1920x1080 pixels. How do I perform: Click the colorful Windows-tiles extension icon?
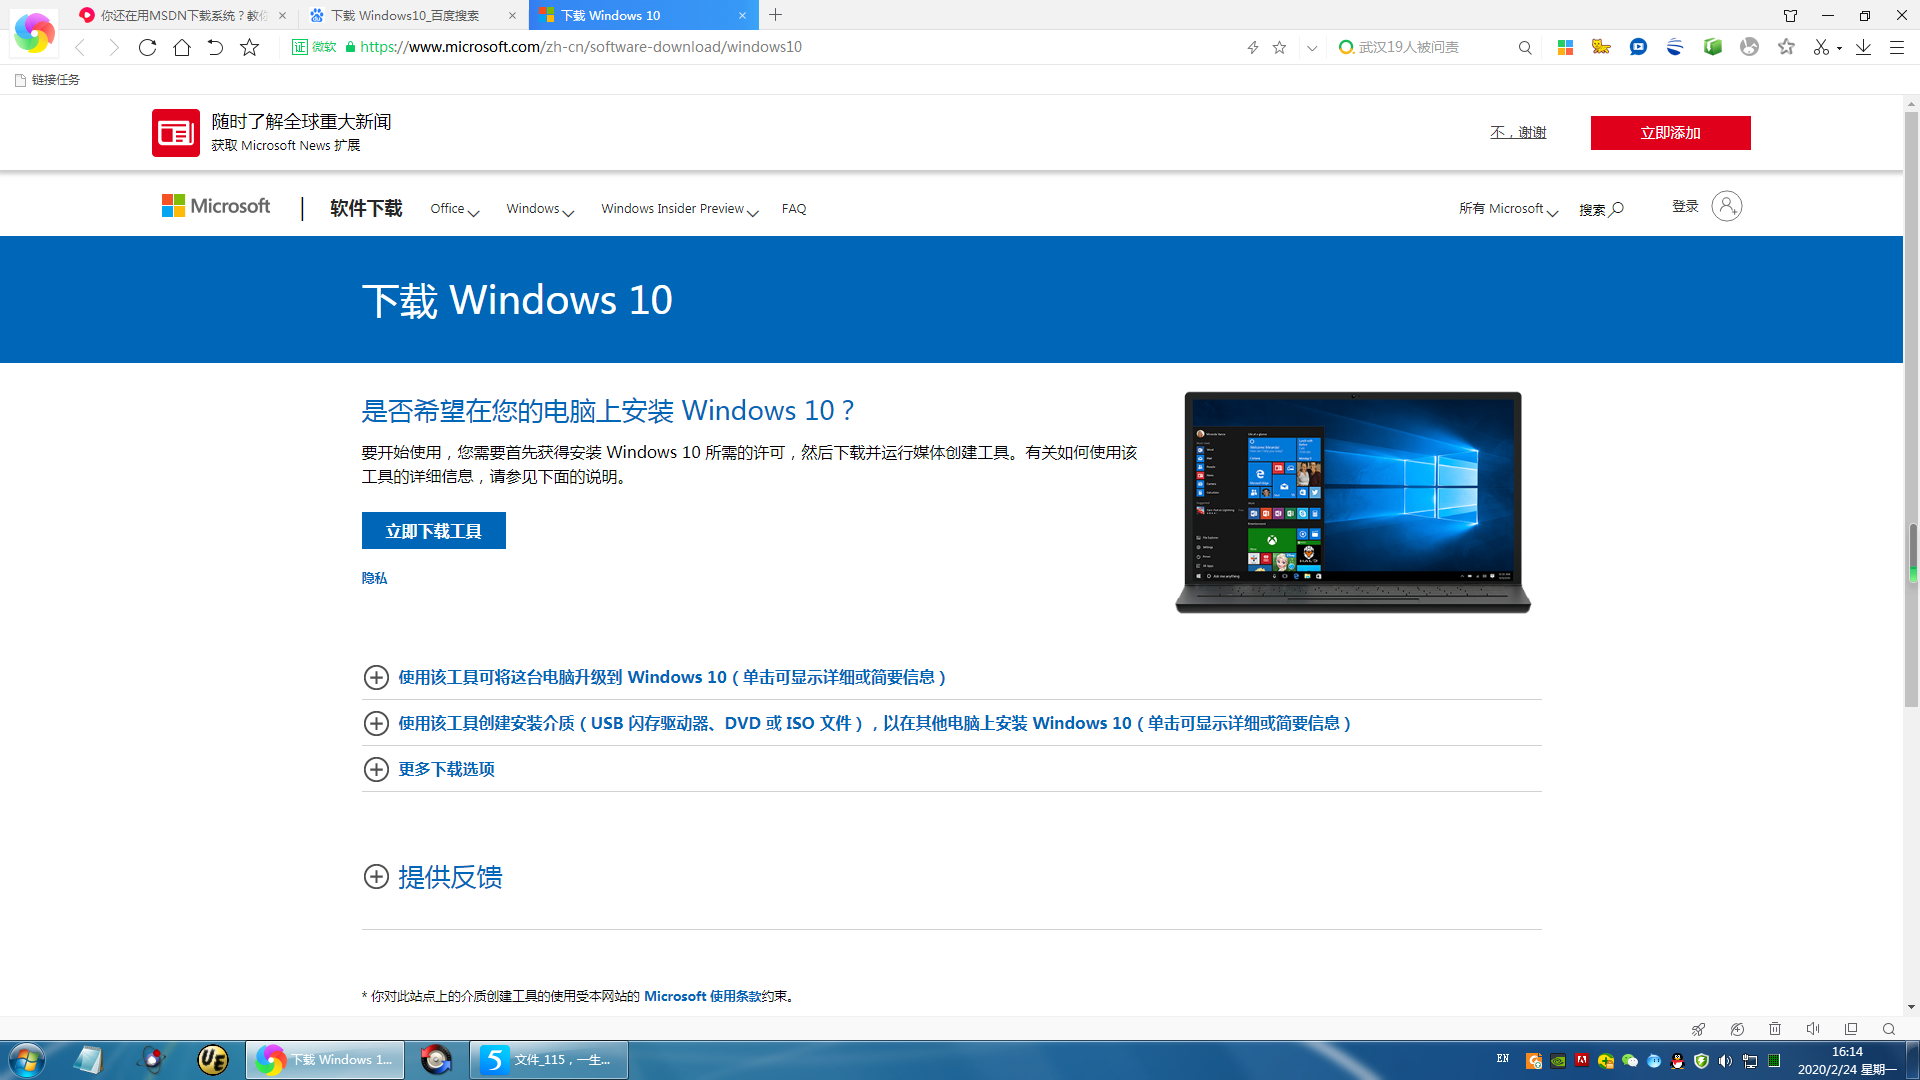[x=1565, y=47]
